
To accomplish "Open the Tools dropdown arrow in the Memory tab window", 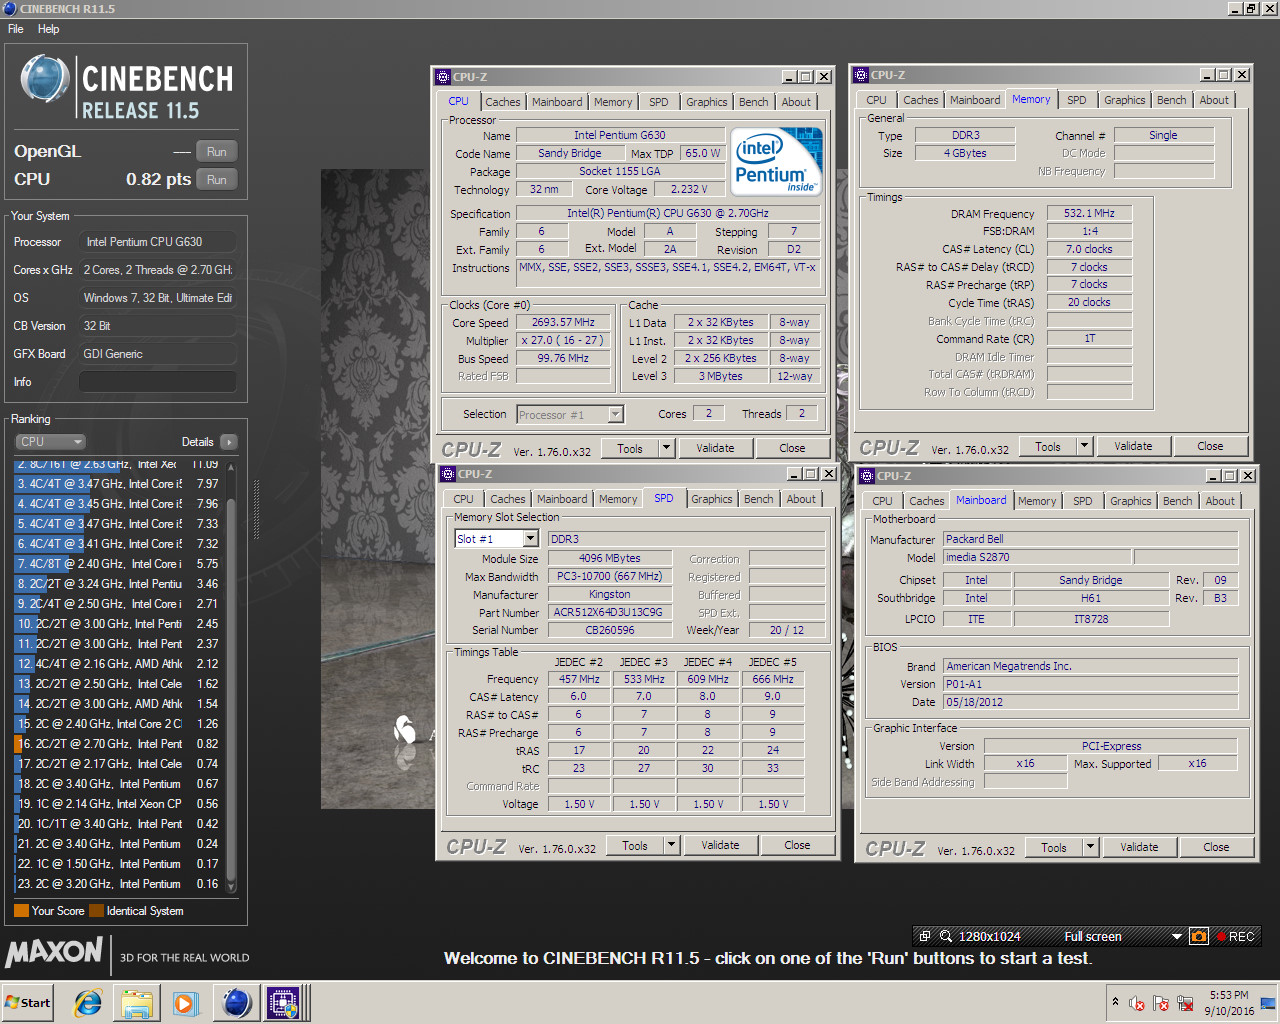I will 1085,446.
